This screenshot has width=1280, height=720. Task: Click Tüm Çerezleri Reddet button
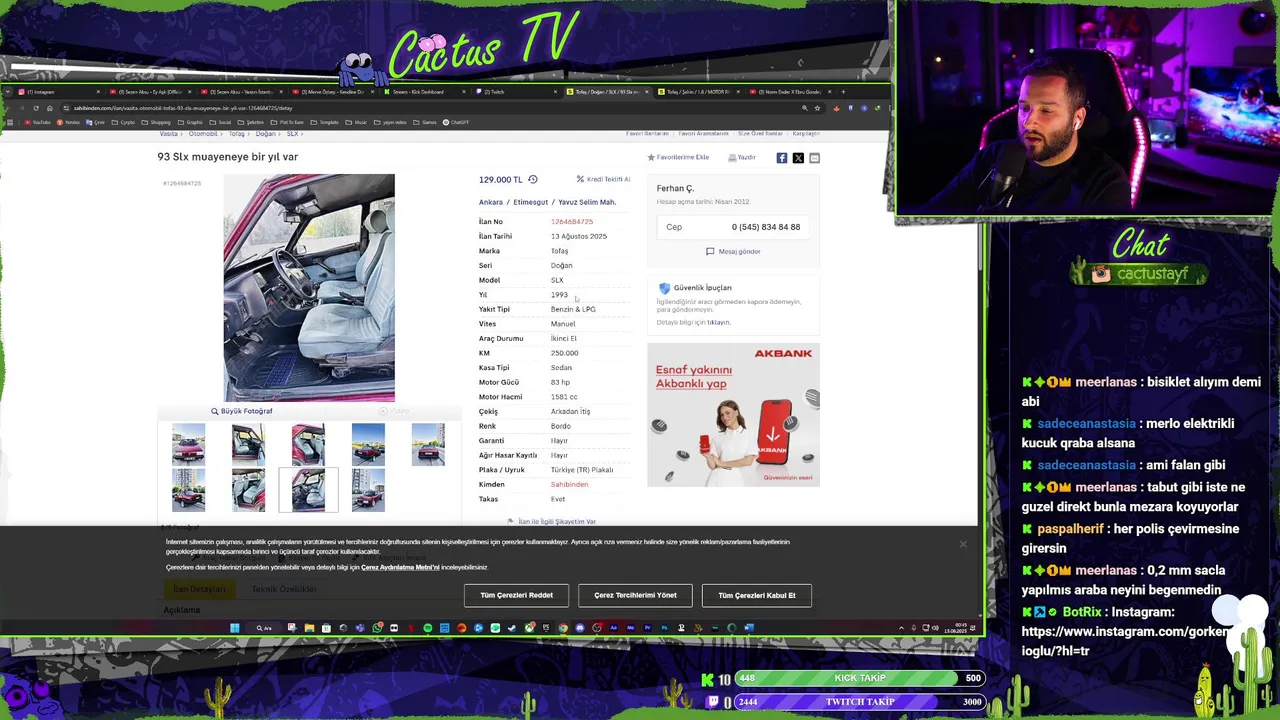point(516,595)
